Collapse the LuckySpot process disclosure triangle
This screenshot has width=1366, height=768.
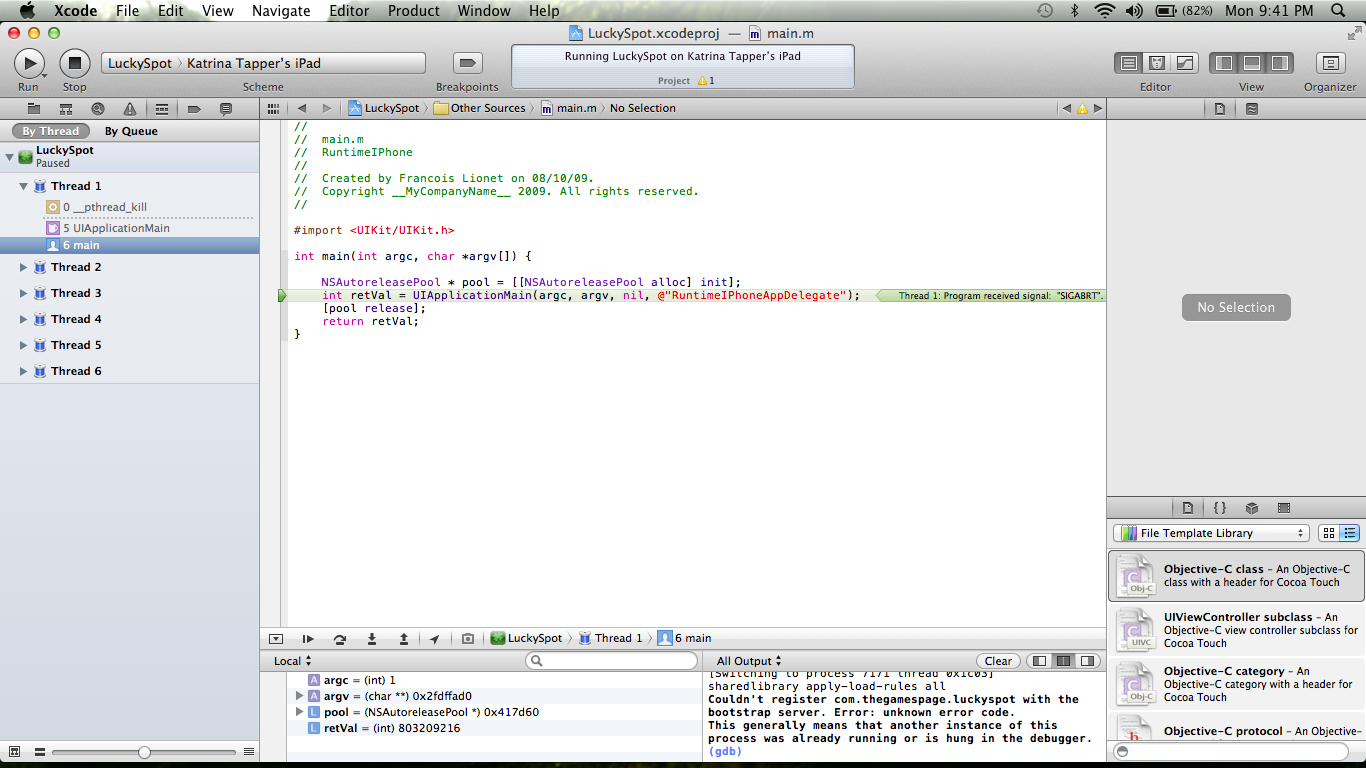coord(9,157)
